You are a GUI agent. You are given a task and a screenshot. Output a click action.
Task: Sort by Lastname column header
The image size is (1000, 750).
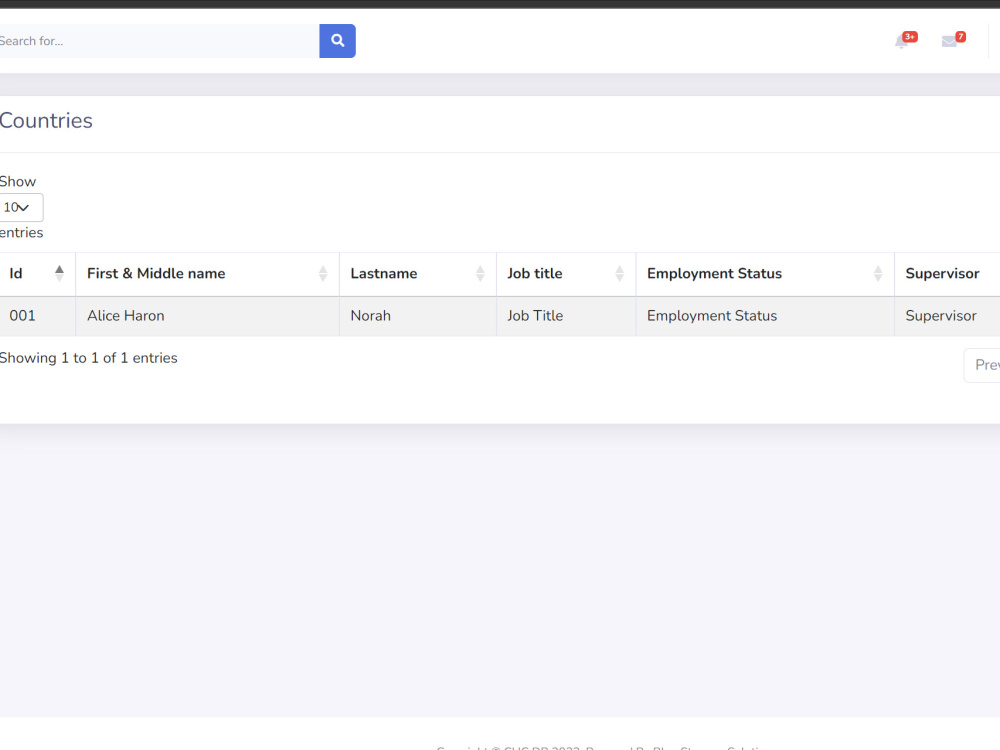point(418,274)
